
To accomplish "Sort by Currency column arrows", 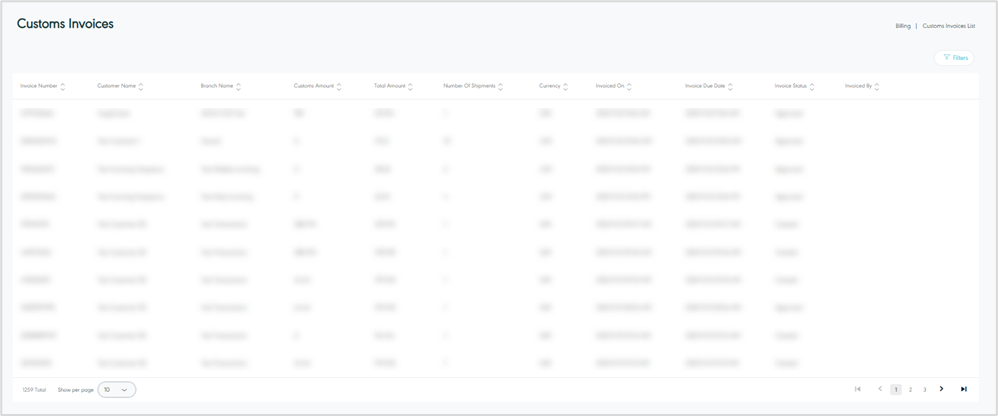I will pyautogui.click(x=566, y=87).
